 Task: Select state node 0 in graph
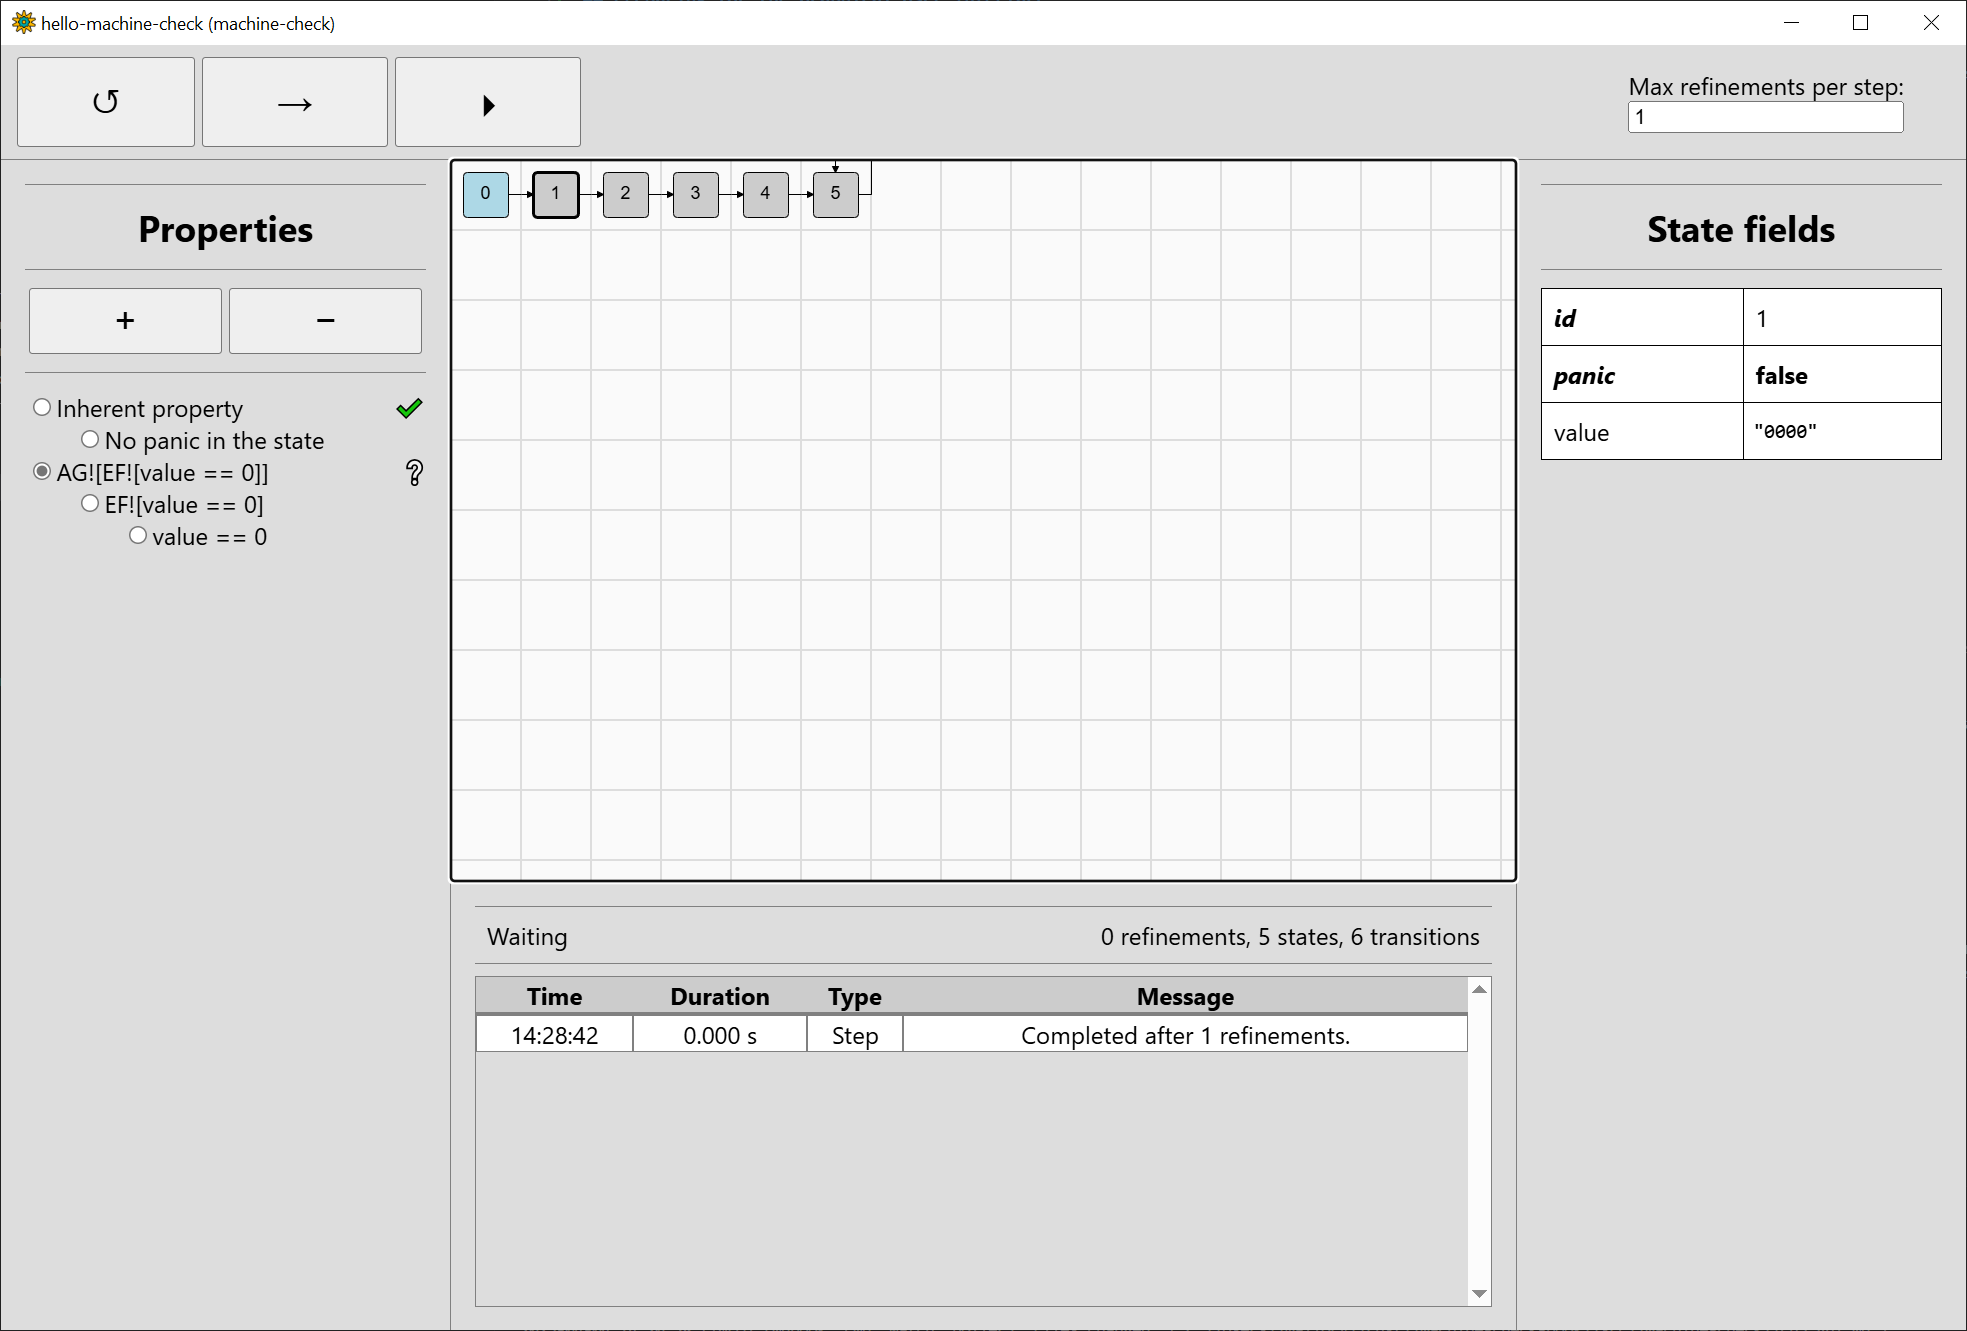(486, 194)
